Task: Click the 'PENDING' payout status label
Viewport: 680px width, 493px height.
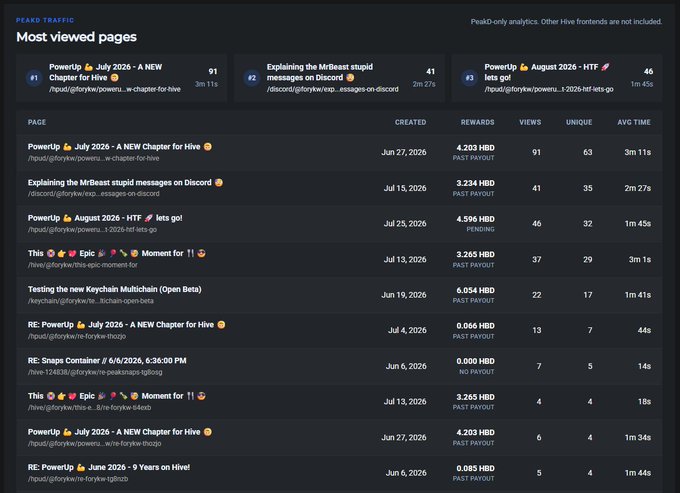Action: 480,229
